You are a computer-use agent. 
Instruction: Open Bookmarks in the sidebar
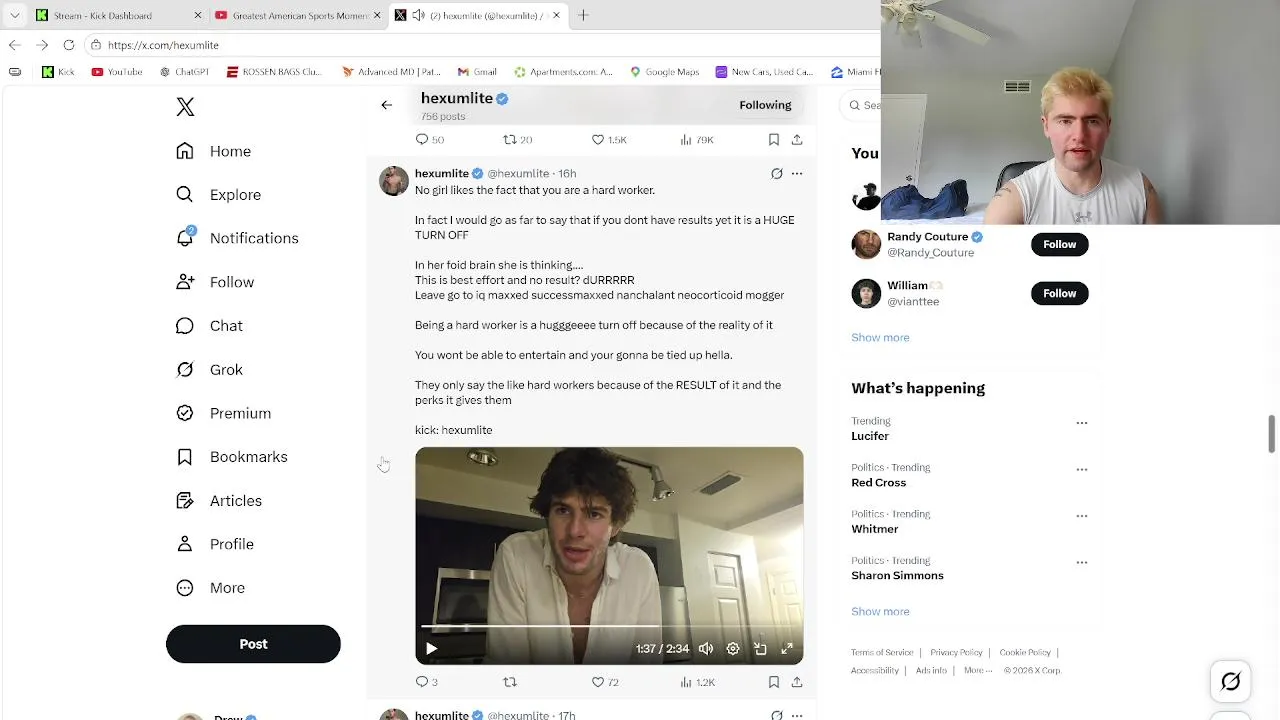(185, 457)
